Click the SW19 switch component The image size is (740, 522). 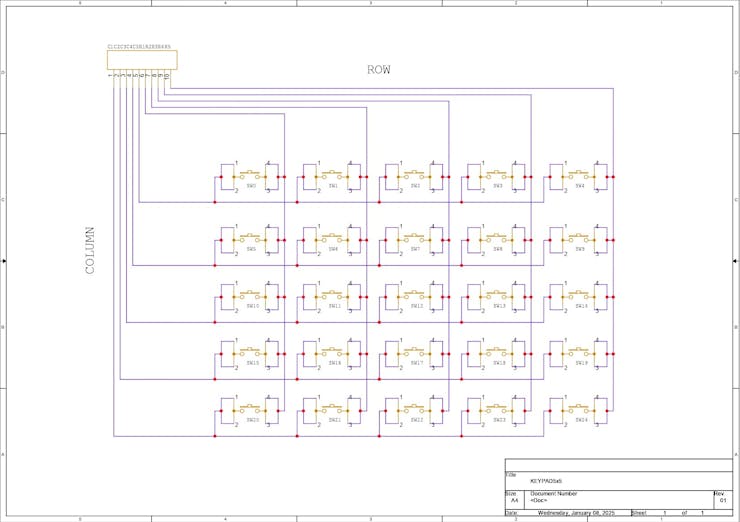(x=580, y=353)
